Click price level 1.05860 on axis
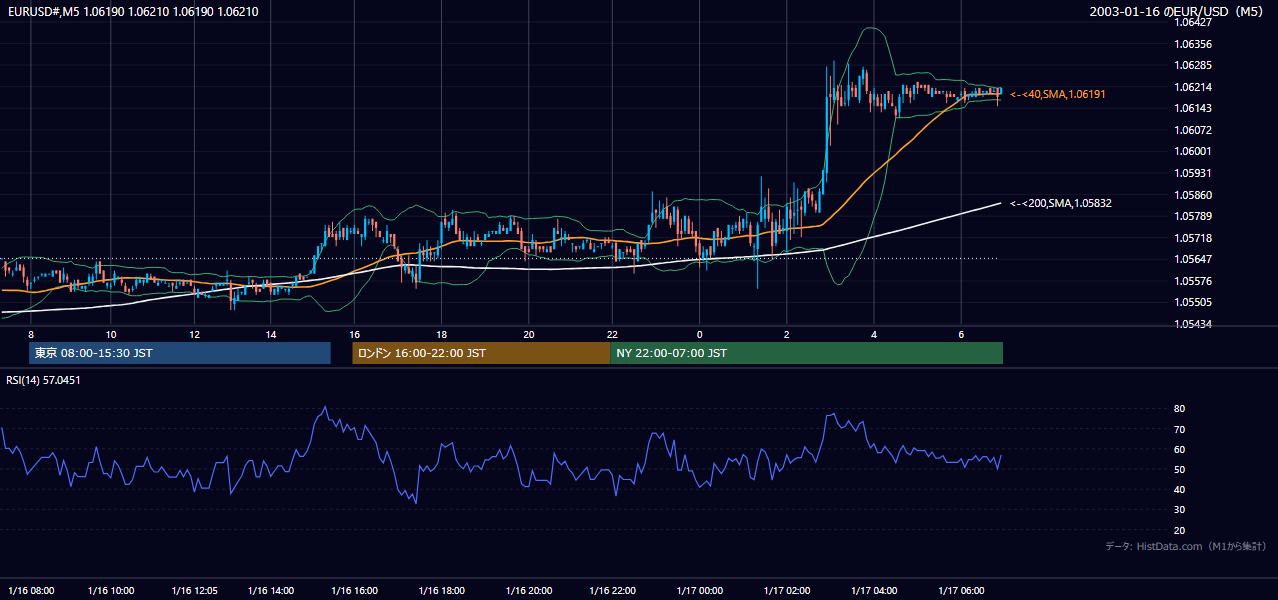Viewport: 1278px width, 600px height. tap(1194, 195)
